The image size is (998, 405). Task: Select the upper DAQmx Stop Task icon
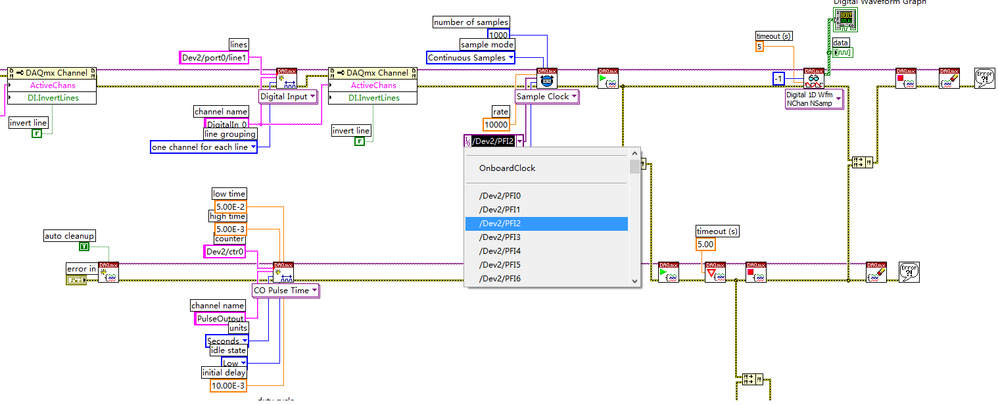click(905, 78)
